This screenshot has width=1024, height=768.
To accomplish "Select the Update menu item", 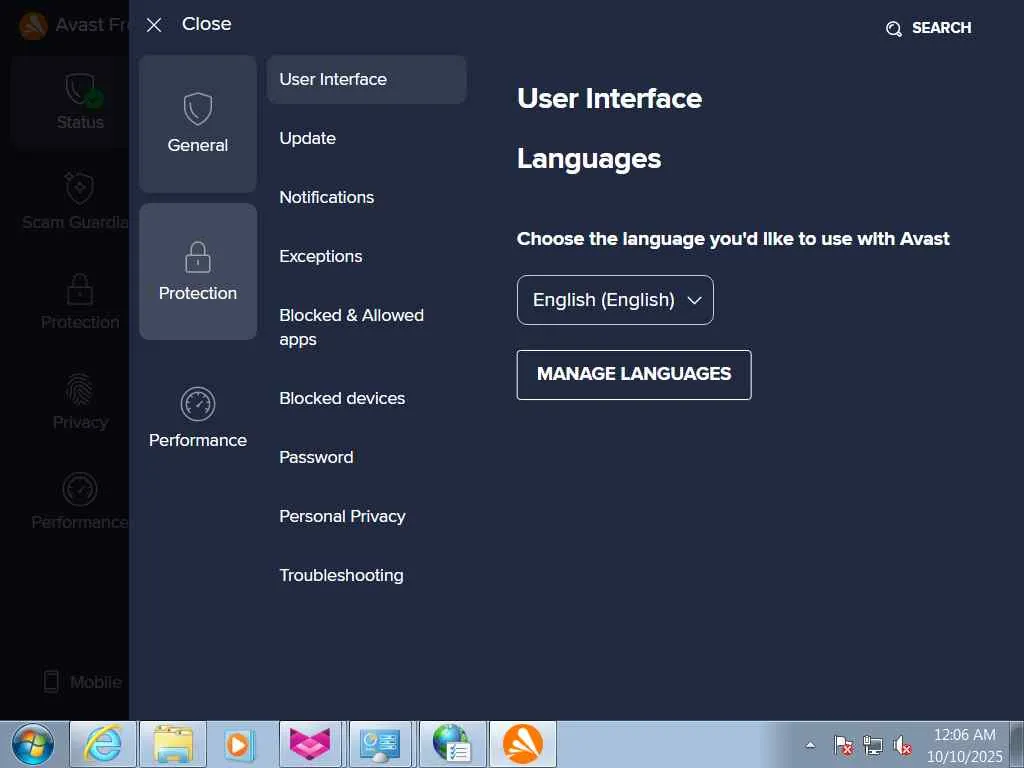I will pos(308,138).
